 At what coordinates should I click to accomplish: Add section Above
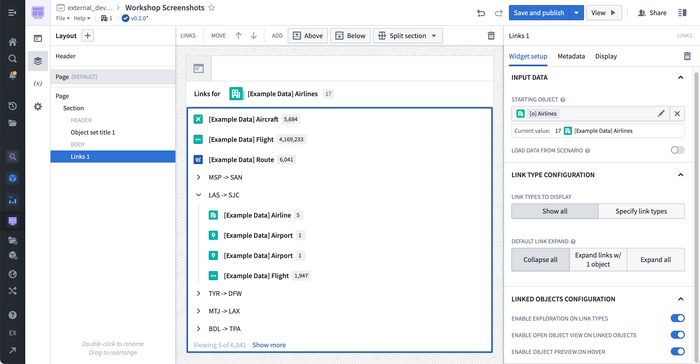pyautogui.click(x=308, y=36)
